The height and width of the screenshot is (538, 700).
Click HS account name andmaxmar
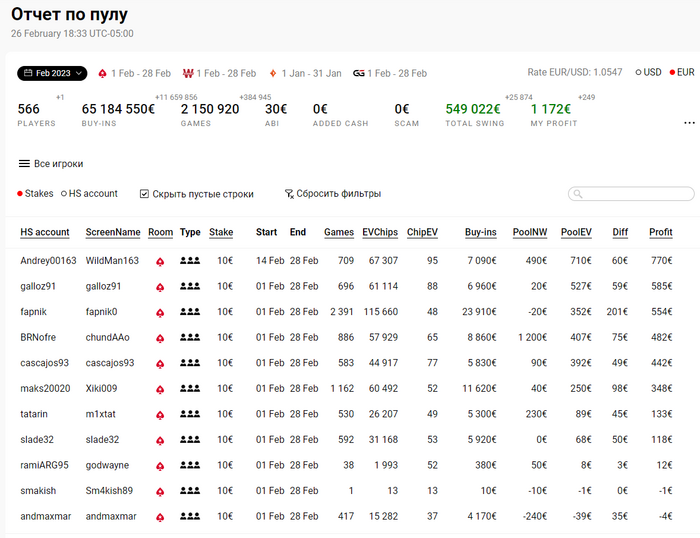pyautogui.click(x=46, y=517)
